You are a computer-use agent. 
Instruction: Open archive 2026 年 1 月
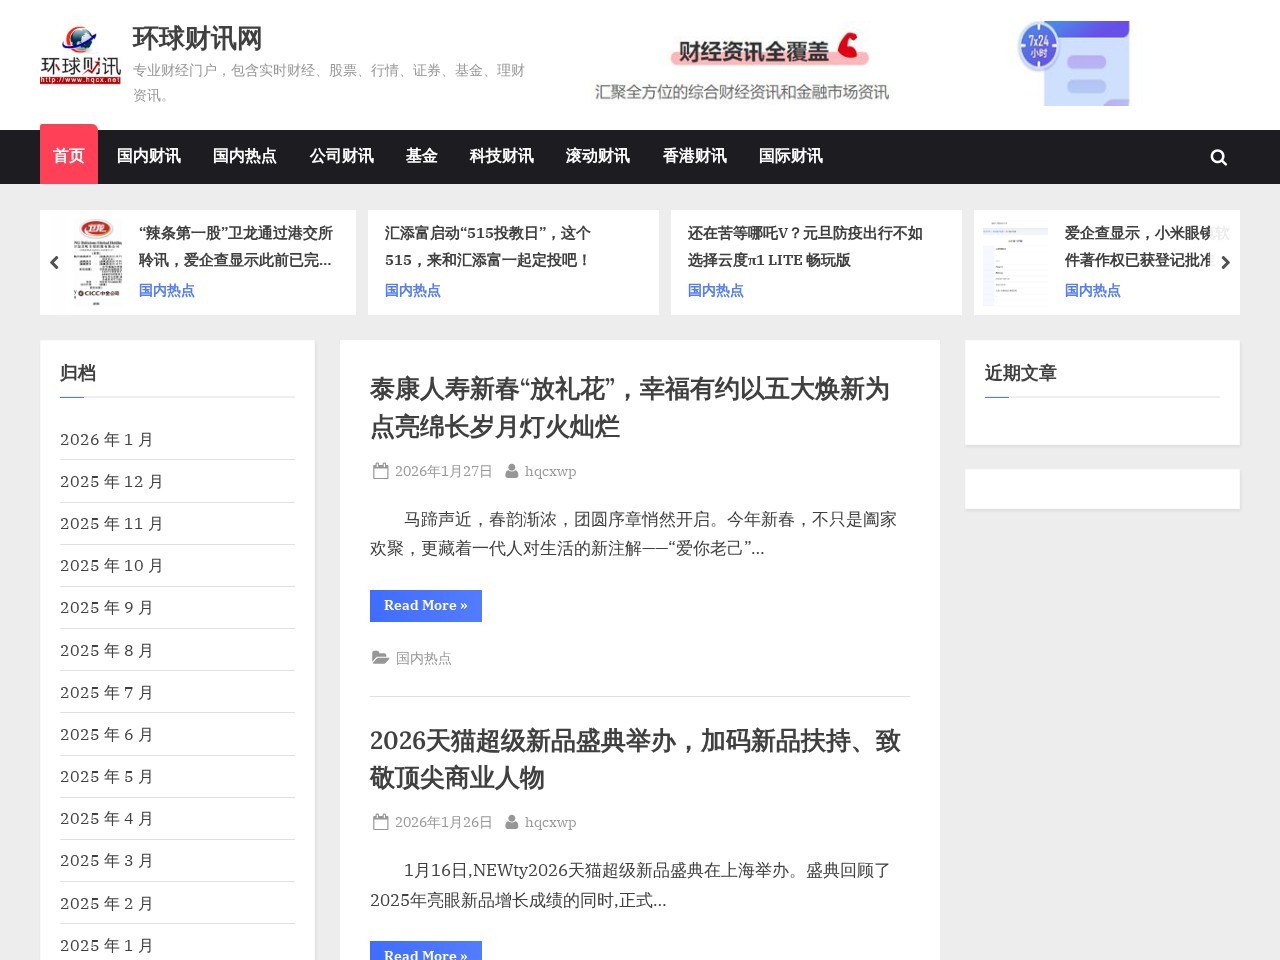coord(107,440)
